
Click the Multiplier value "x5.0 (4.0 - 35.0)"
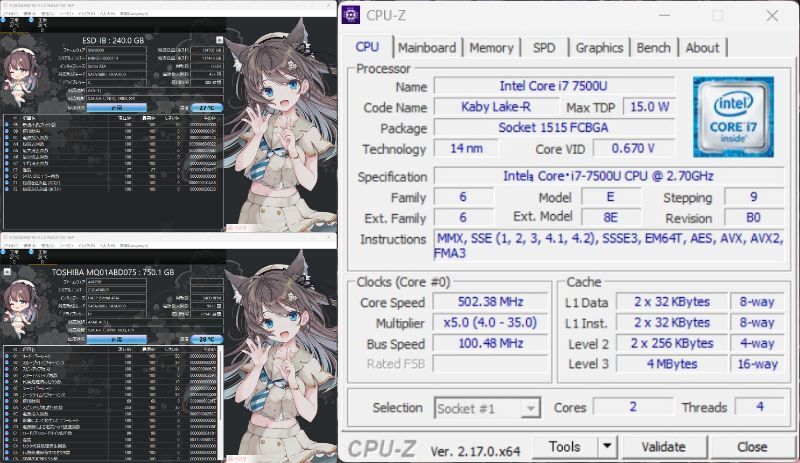click(490, 323)
